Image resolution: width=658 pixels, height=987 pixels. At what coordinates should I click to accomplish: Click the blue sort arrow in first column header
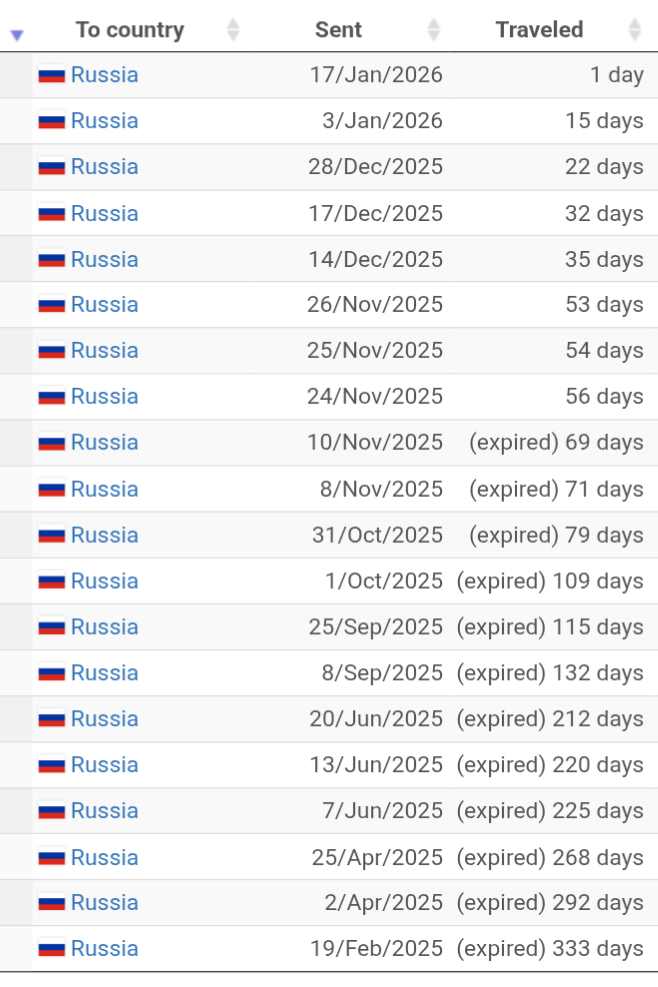[17, 35]
